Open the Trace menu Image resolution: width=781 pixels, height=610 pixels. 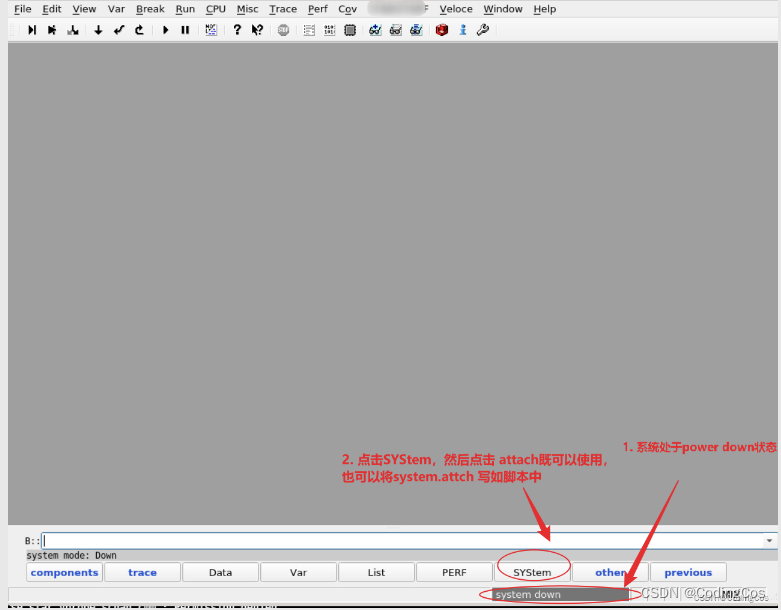[283, 9]
